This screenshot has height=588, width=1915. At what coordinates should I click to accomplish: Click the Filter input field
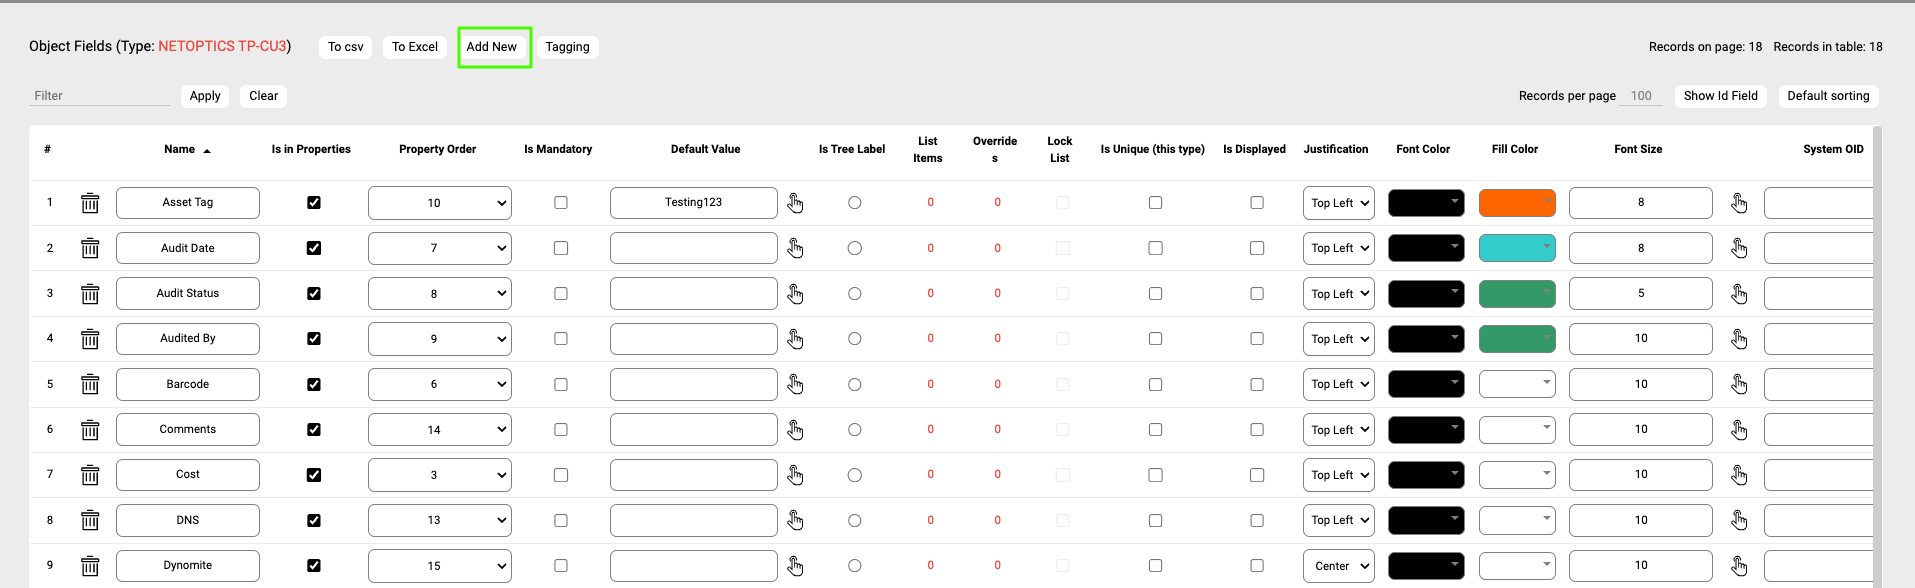[x=99, y=96]
